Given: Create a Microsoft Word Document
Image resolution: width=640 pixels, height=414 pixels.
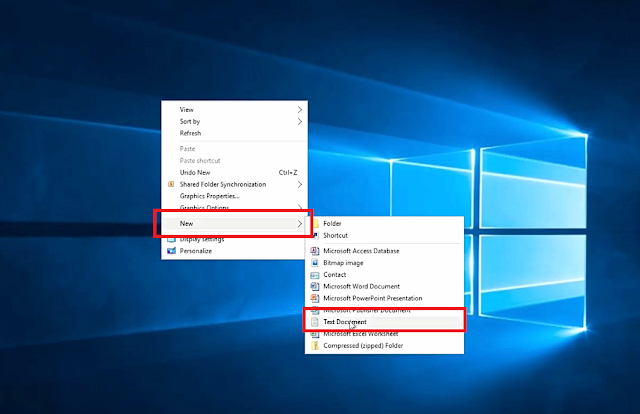Looking at the screenshot, I should [x=384, y=286].
